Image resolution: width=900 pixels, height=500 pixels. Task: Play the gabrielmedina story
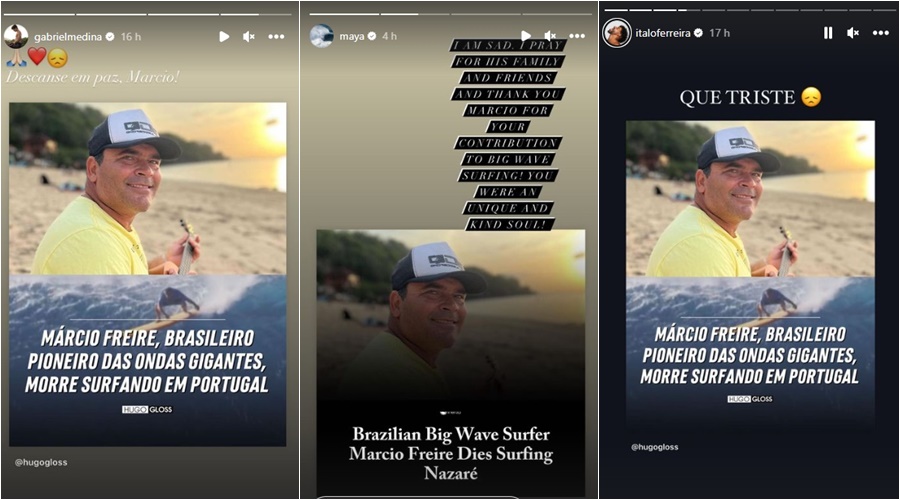(x=224, y=37)
